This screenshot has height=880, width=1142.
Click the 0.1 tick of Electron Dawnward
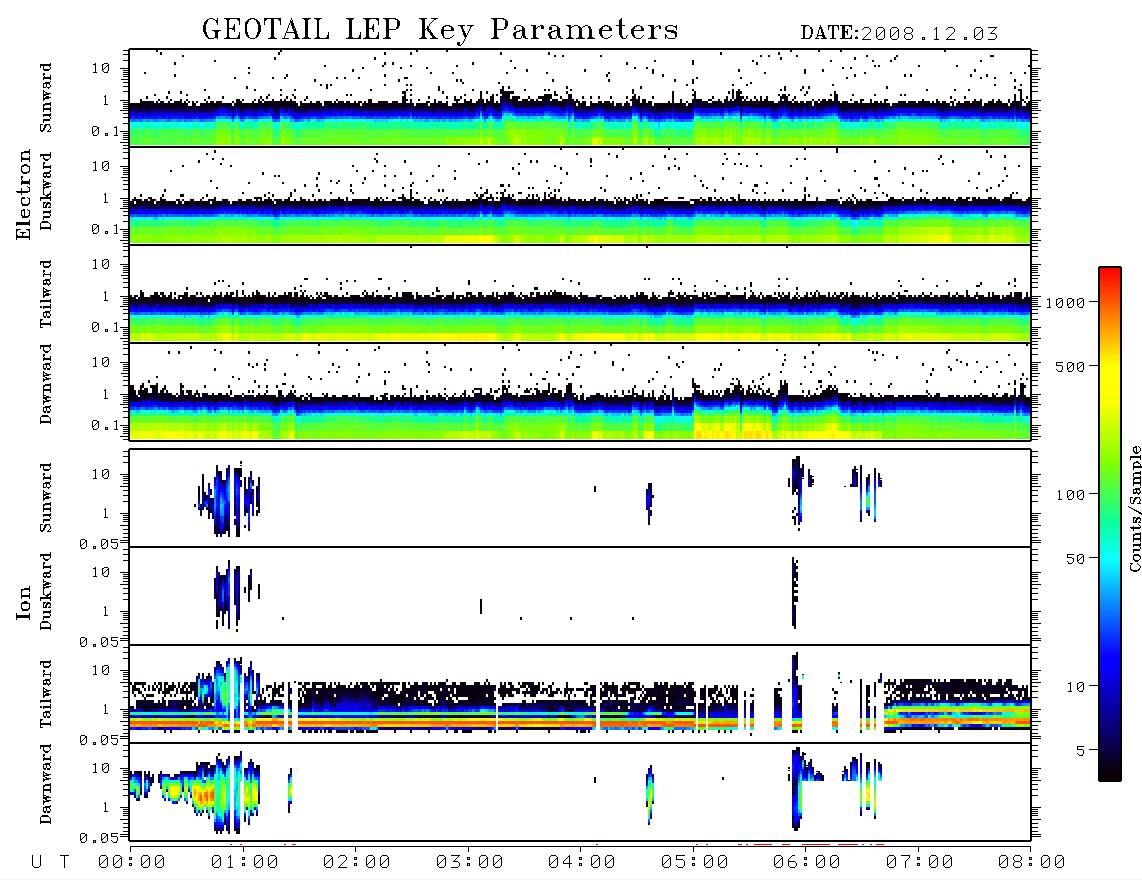104,425
